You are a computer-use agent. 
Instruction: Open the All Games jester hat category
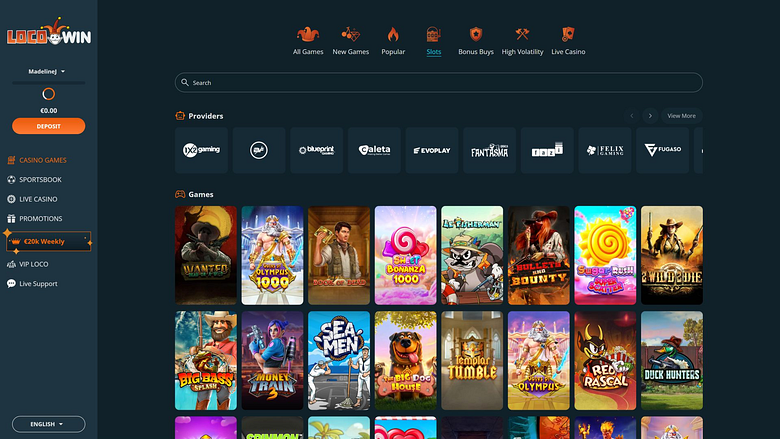[x=308, y=41]
